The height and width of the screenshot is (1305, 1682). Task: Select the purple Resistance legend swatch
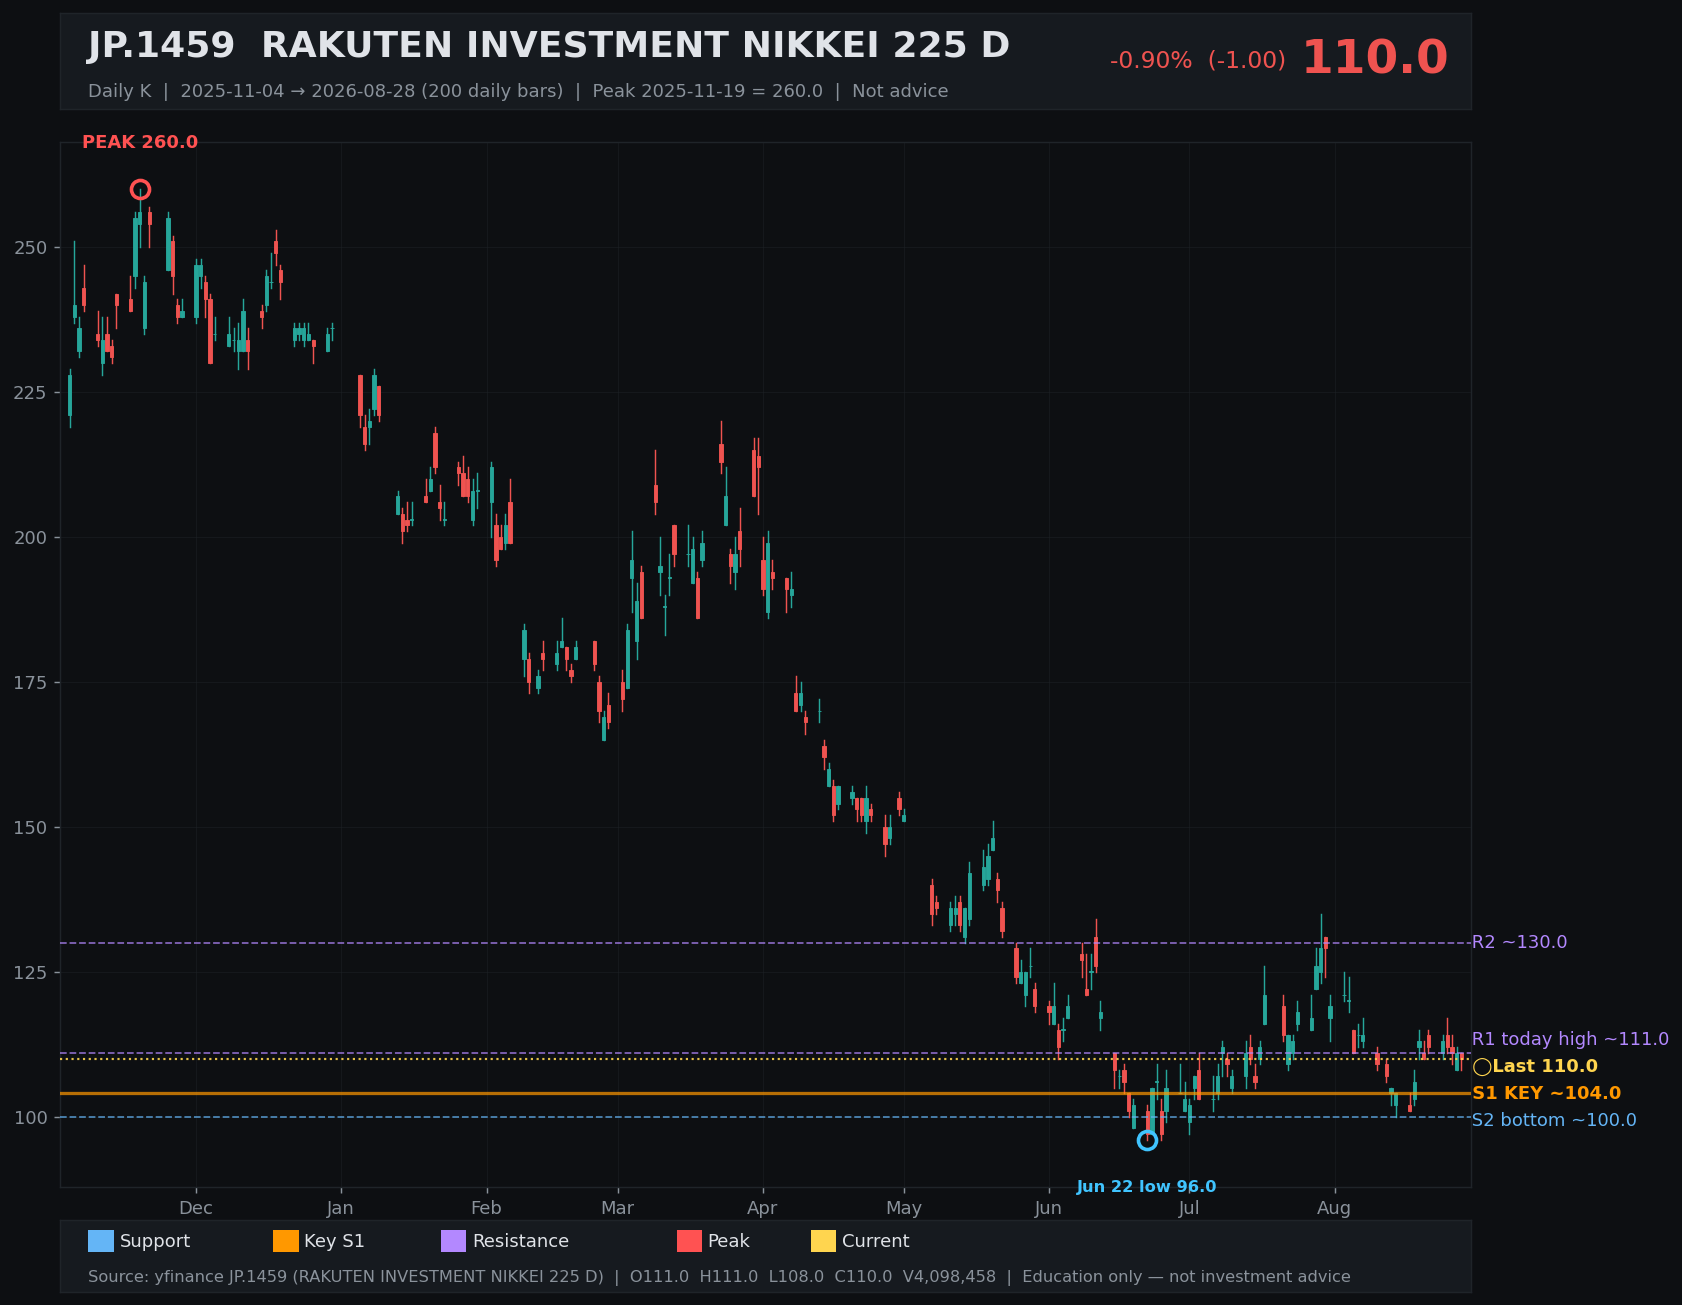(x=454, y=1241)
